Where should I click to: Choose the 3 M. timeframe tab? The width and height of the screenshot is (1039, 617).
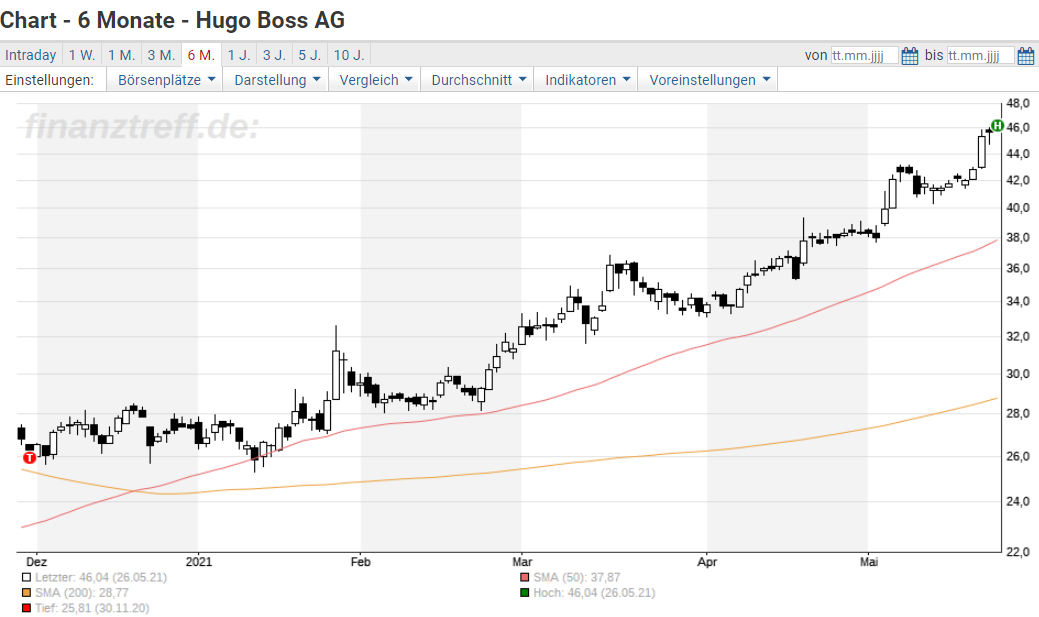point(161,55)
